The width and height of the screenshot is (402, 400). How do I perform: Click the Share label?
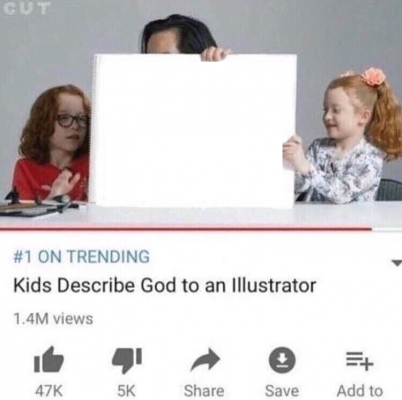pyautogui.click(x=204, y=391)
